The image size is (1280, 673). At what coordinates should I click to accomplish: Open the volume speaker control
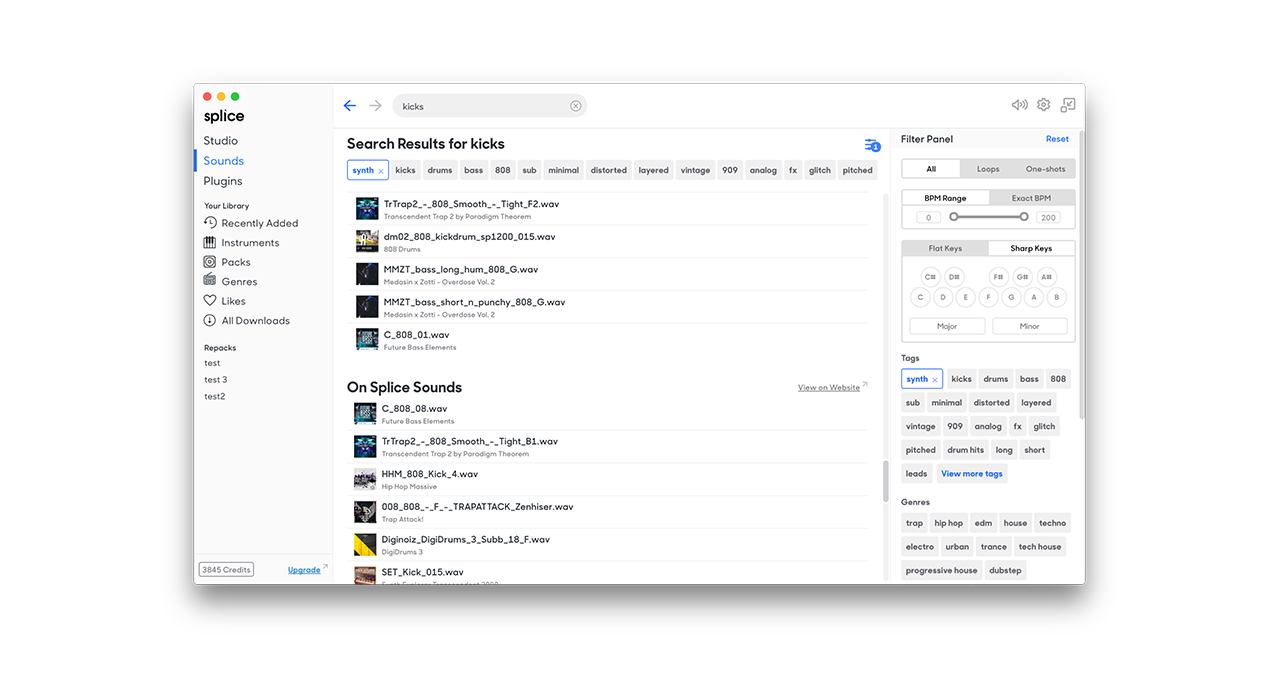pyautogui.click(x=1019, y=105)
